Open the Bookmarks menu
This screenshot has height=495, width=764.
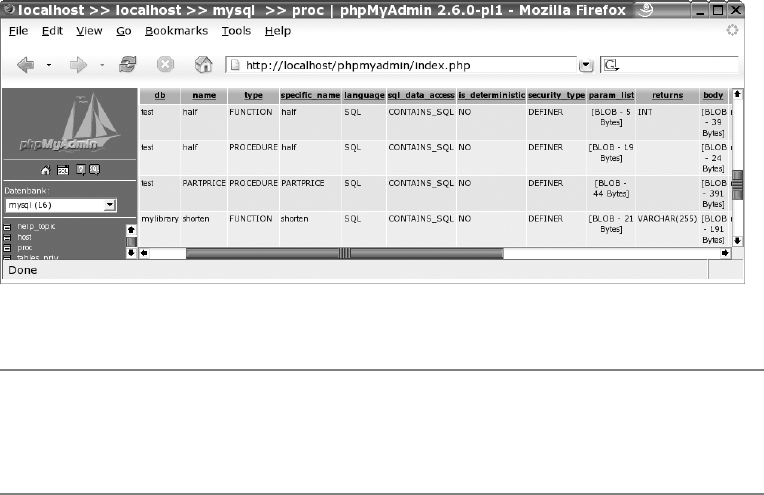pos(176,31)
